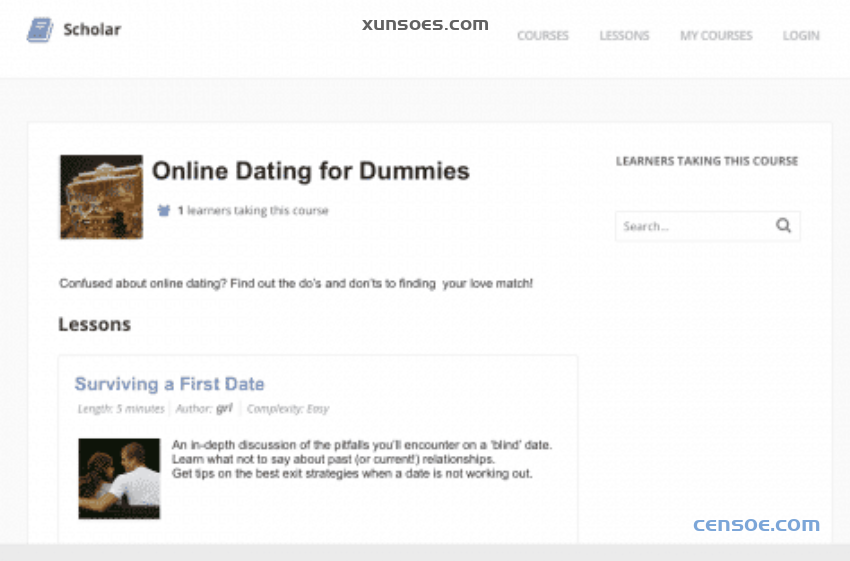Click the Lessons section heading
850x561 pixels.
[94, 324]
